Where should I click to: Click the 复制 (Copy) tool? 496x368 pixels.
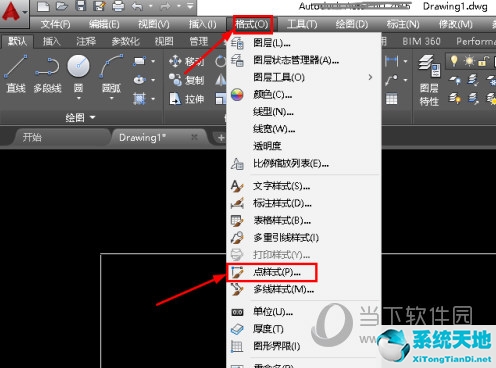(186, 80)
